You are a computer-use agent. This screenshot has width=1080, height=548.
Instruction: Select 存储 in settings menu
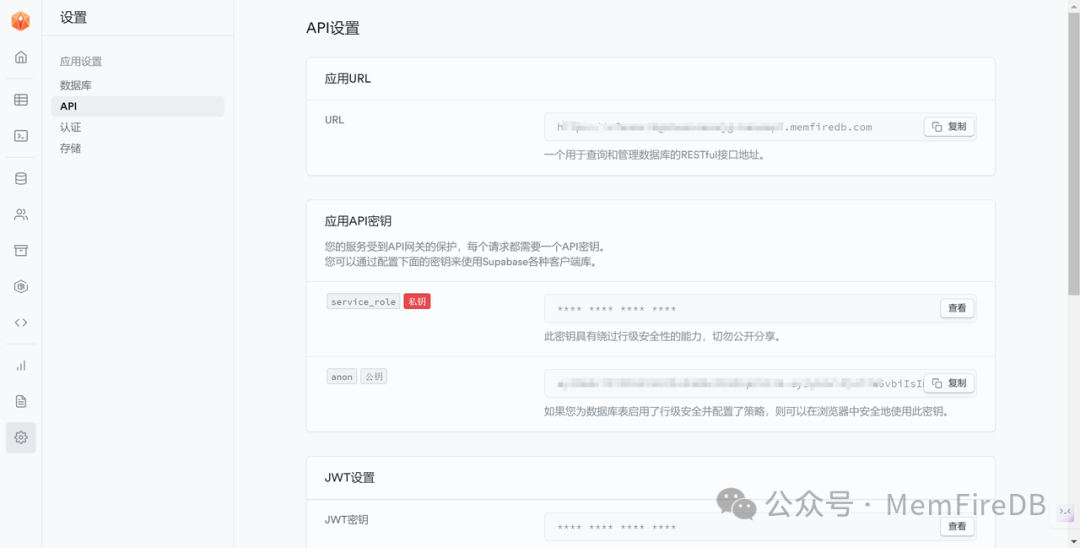point(70,148)
